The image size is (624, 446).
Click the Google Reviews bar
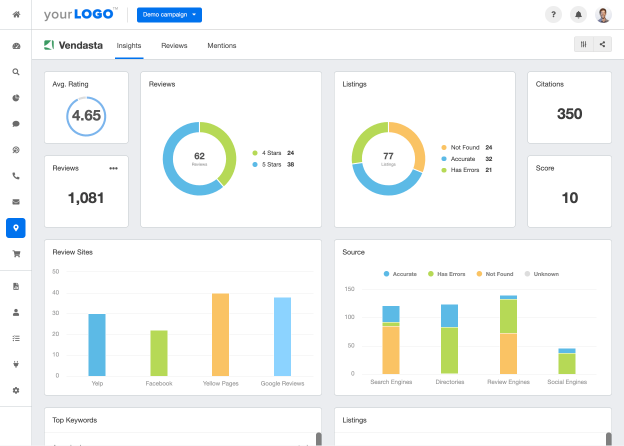coord(282,337)
